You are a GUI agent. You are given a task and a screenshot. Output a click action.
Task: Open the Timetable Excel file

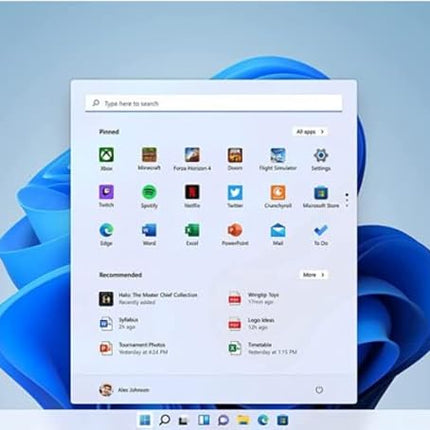262,348
